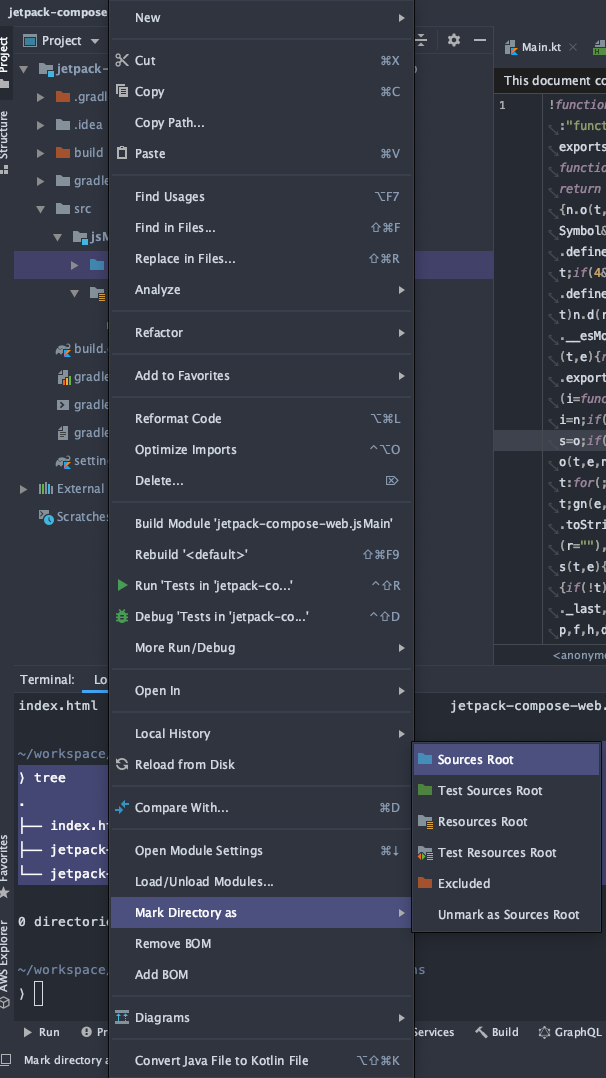The width and height of the screenshot is (606, 1078).
Task: Click the Run green arrow icon
Action: point(28,1031)
